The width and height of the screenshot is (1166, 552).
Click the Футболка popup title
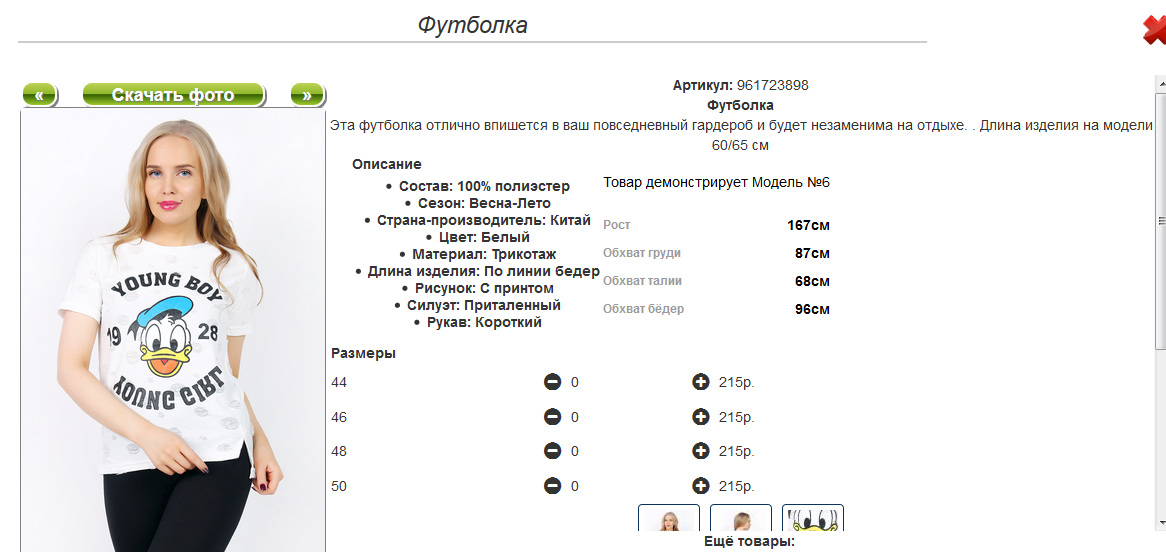click(x=472, y=25)
